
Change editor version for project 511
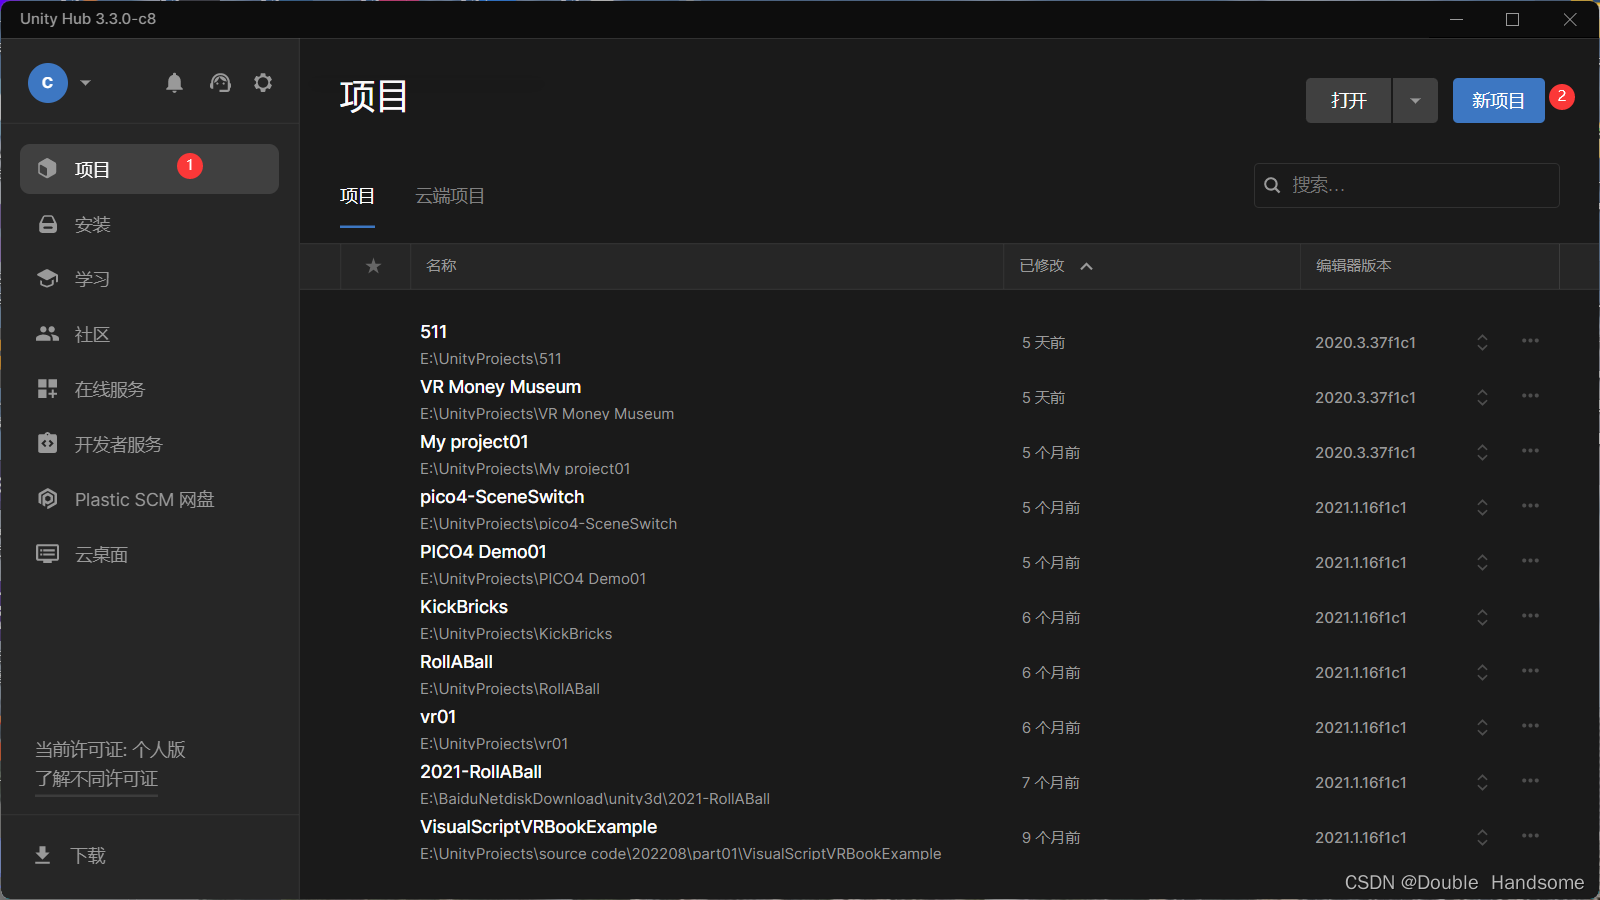pos(1482,342)
